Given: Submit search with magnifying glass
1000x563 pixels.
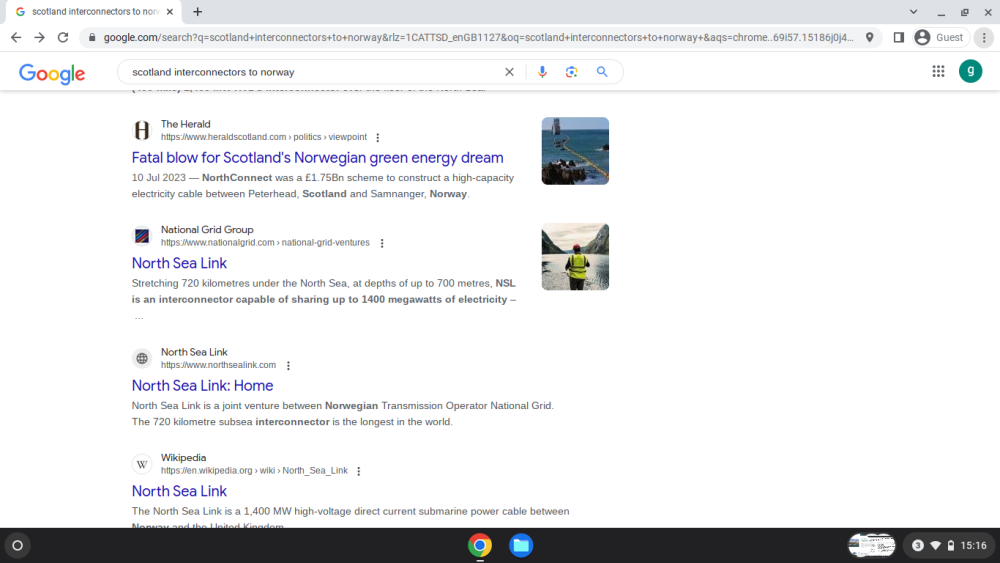Looking at the screenshot, I should point(601,72).
